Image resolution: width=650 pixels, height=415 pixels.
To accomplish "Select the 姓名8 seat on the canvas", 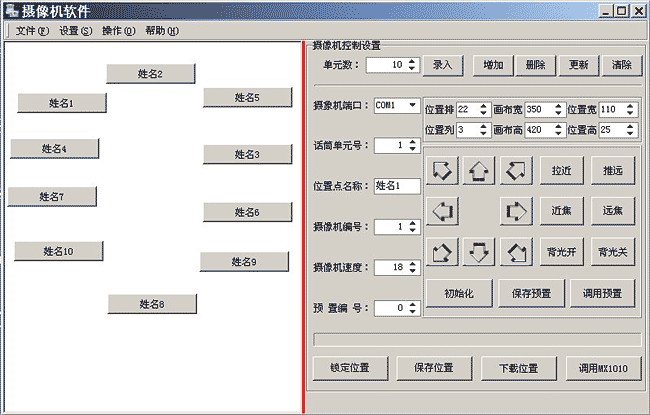I will [152, 304].
